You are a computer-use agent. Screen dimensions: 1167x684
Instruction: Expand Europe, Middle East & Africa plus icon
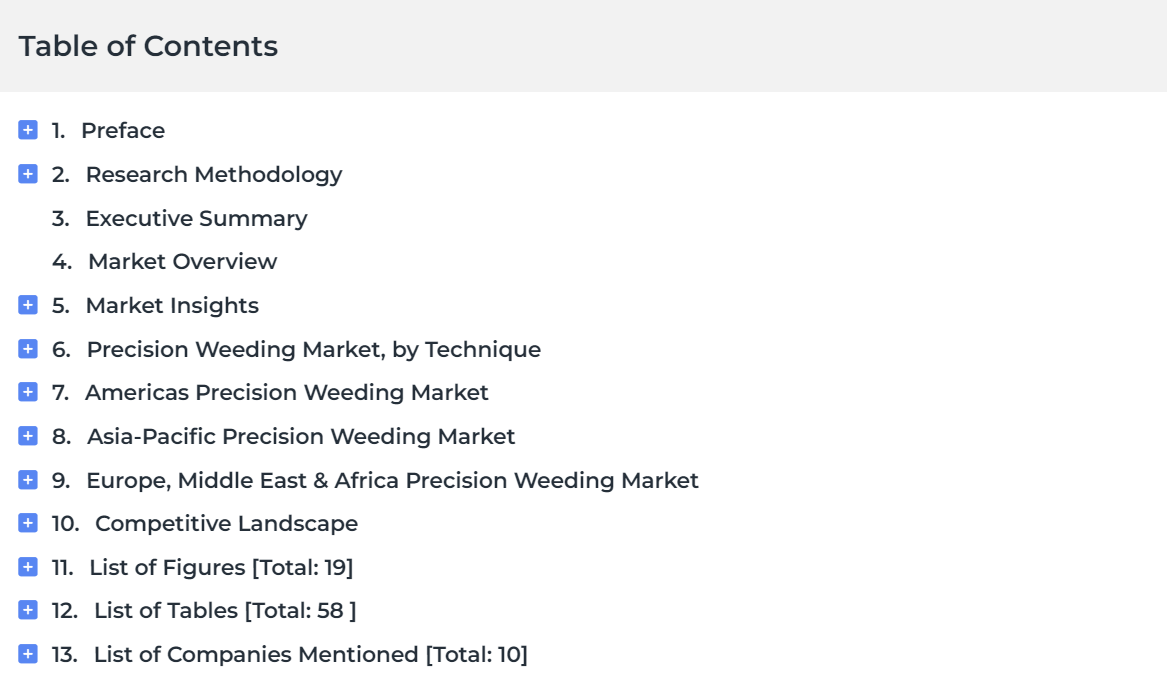28,480
